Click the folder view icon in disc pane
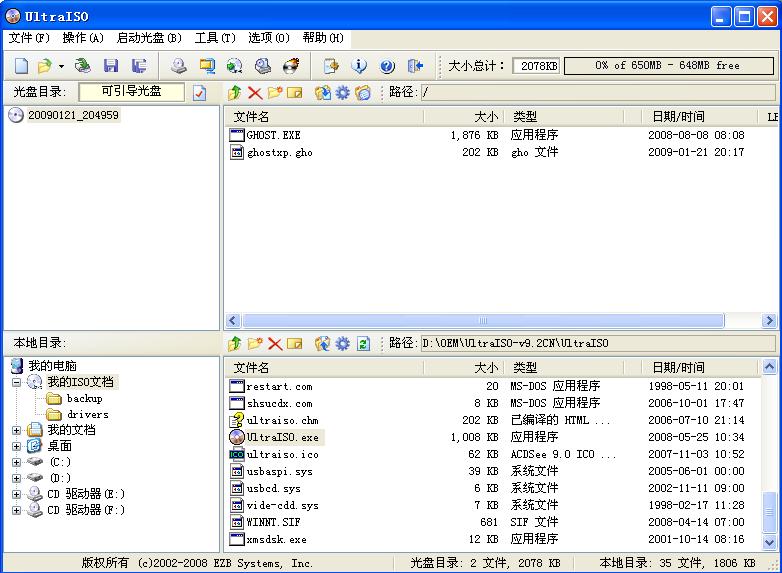 point(363,92)
